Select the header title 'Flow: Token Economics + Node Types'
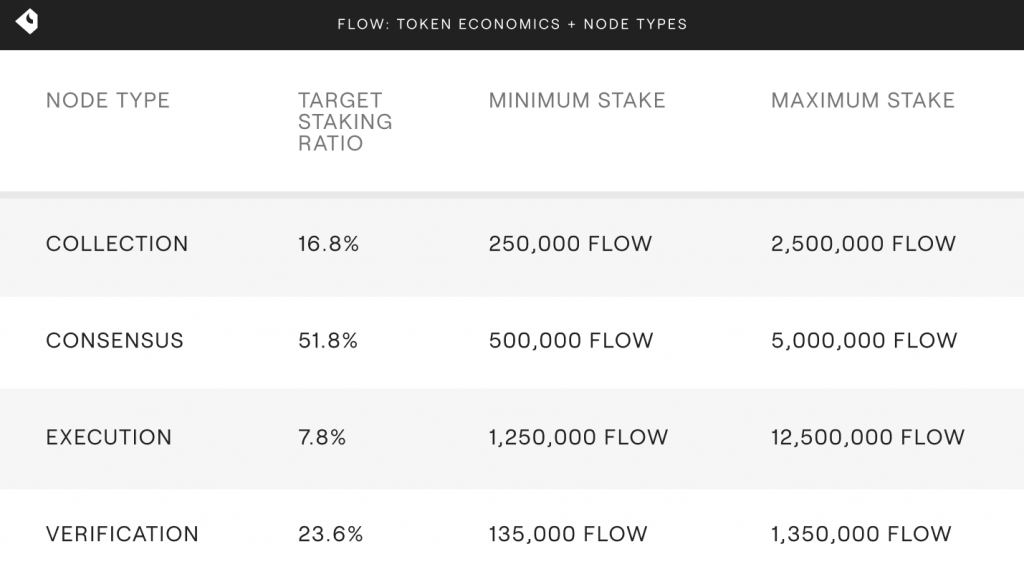 point(512,24)
